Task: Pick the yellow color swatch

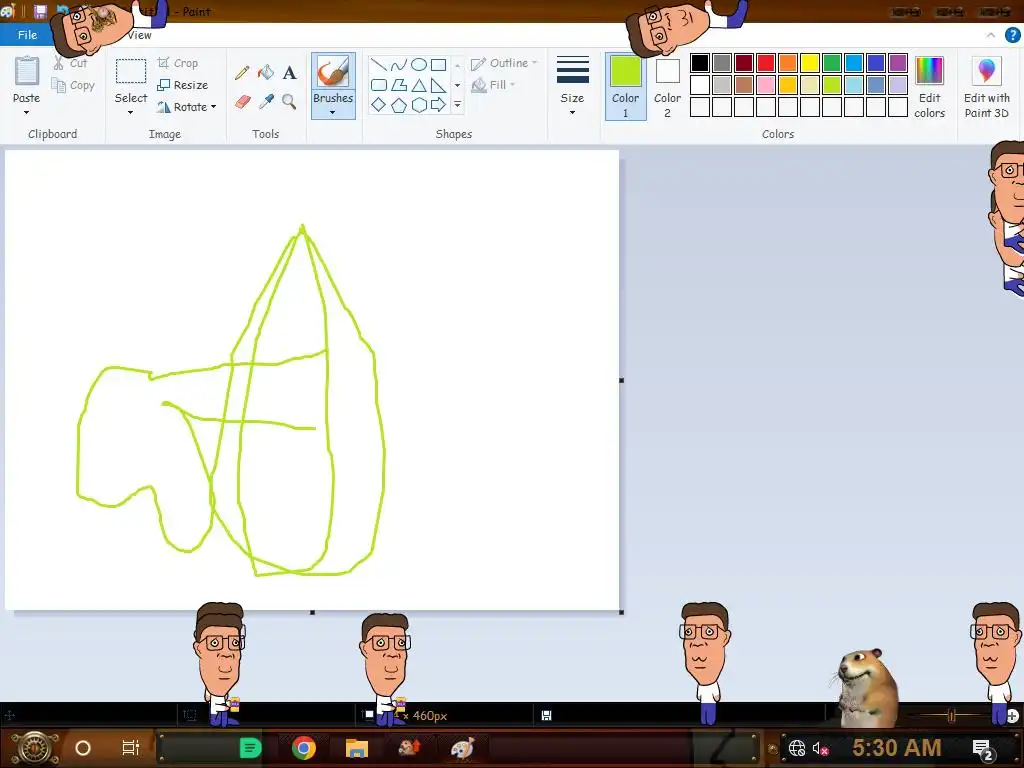Action: coord(810,63)
